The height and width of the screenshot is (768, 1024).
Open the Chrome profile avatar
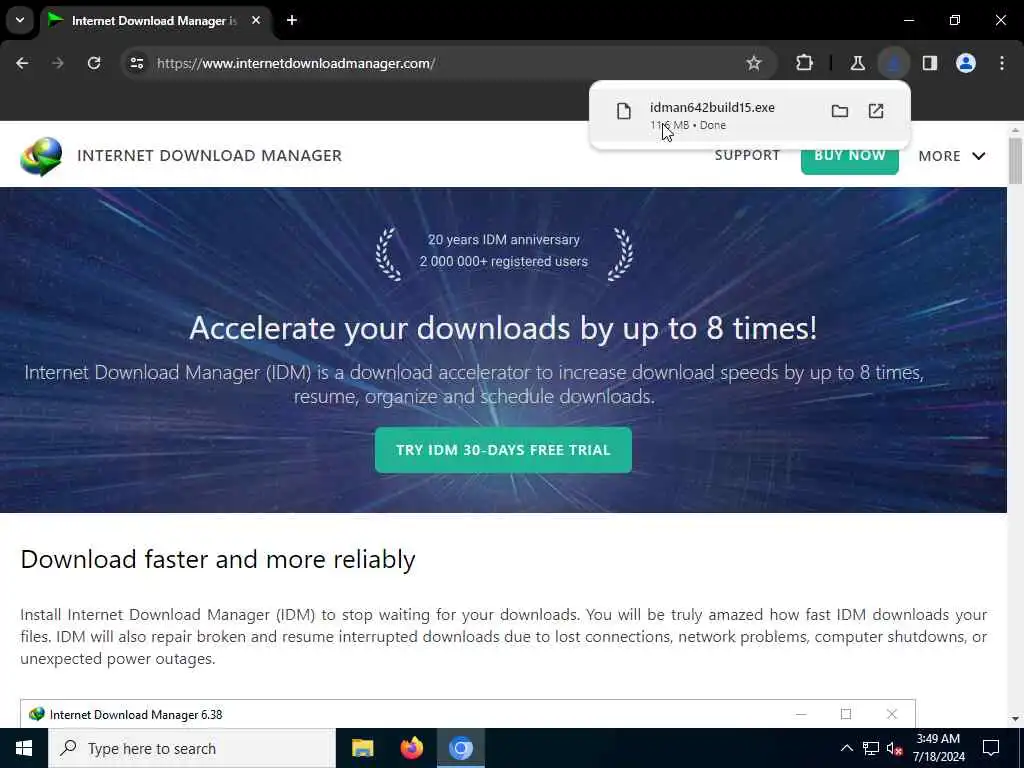click(966, 63)
